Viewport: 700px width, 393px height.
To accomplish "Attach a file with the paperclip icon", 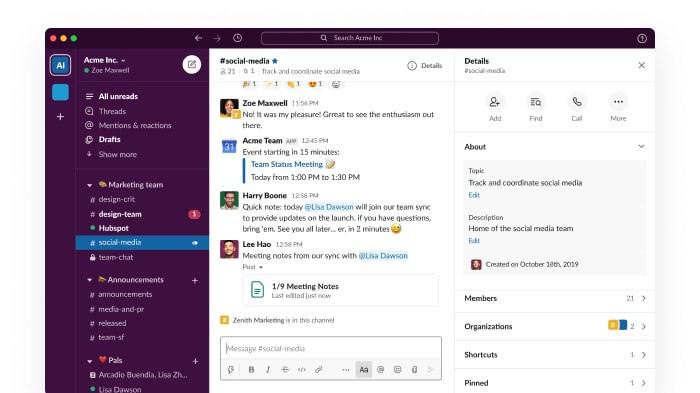I will coord(414,369).
